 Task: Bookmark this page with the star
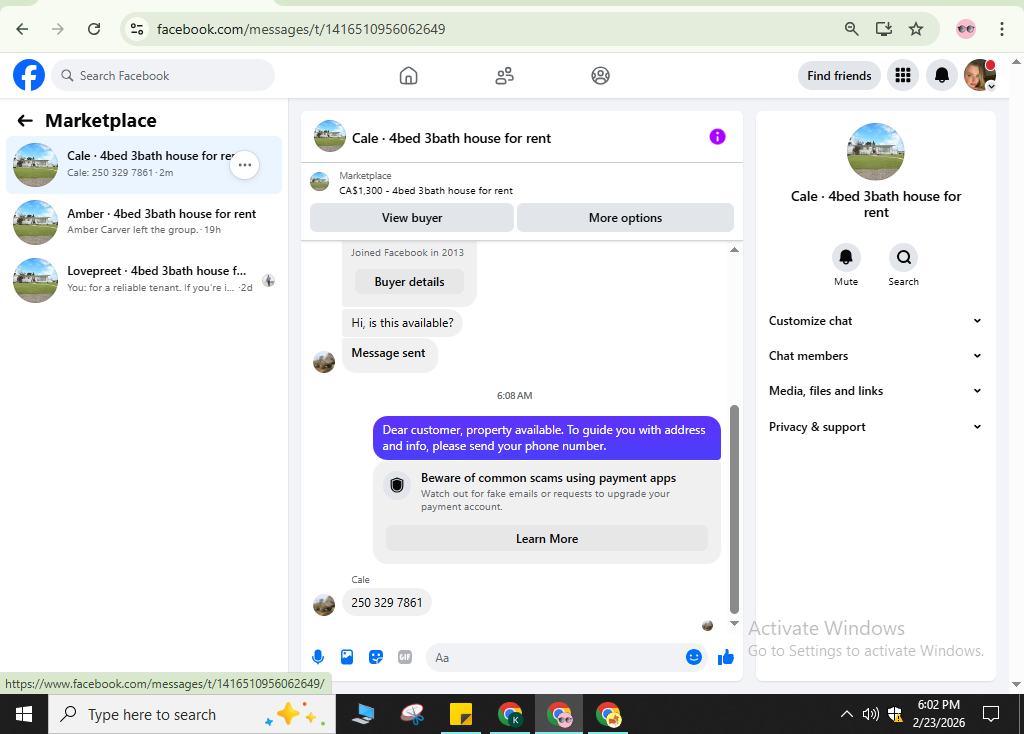[916, 29]
